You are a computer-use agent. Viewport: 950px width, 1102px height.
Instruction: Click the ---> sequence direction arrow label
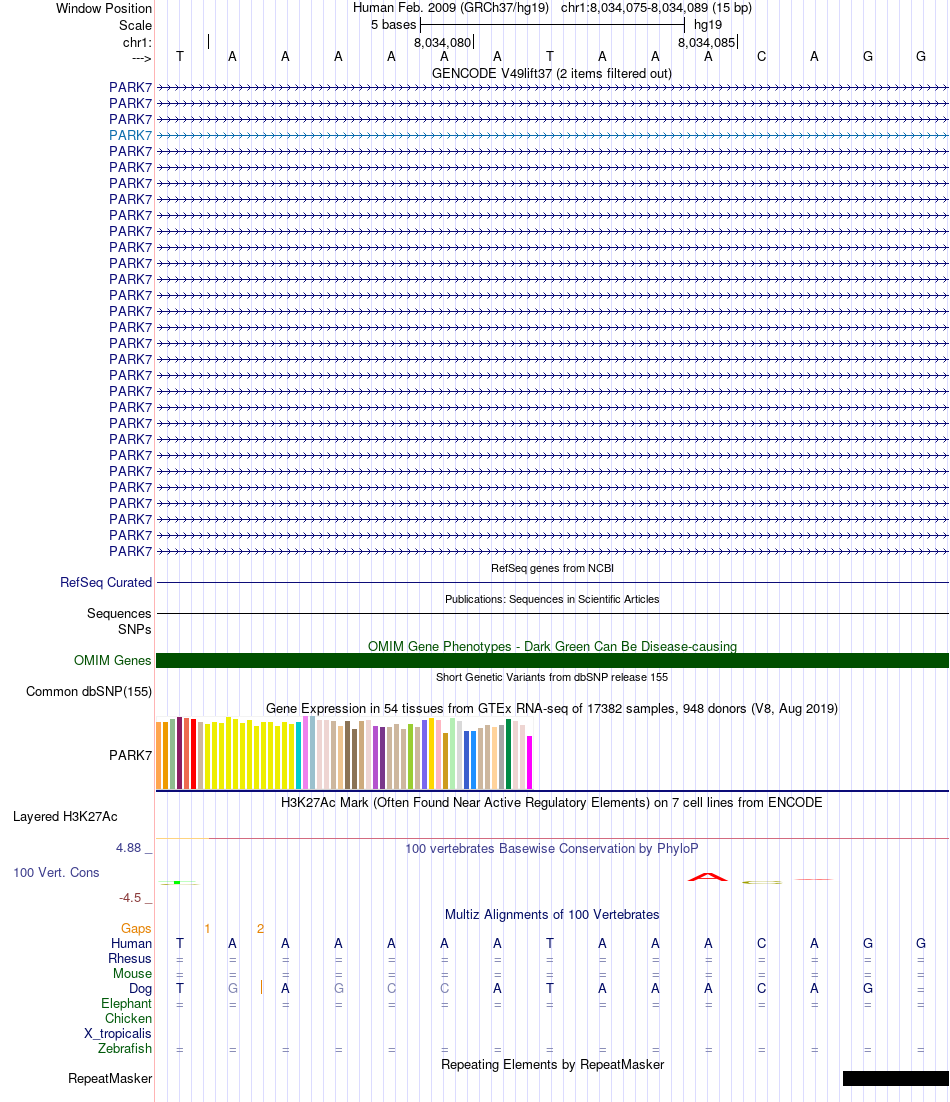pyautogui.click(x=141, y=58)
